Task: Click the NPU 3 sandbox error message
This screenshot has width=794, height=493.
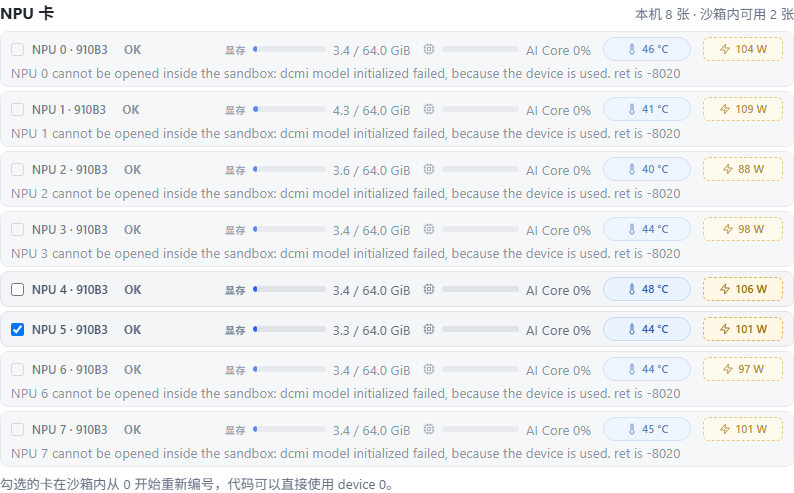Action: tap(345, 253)
